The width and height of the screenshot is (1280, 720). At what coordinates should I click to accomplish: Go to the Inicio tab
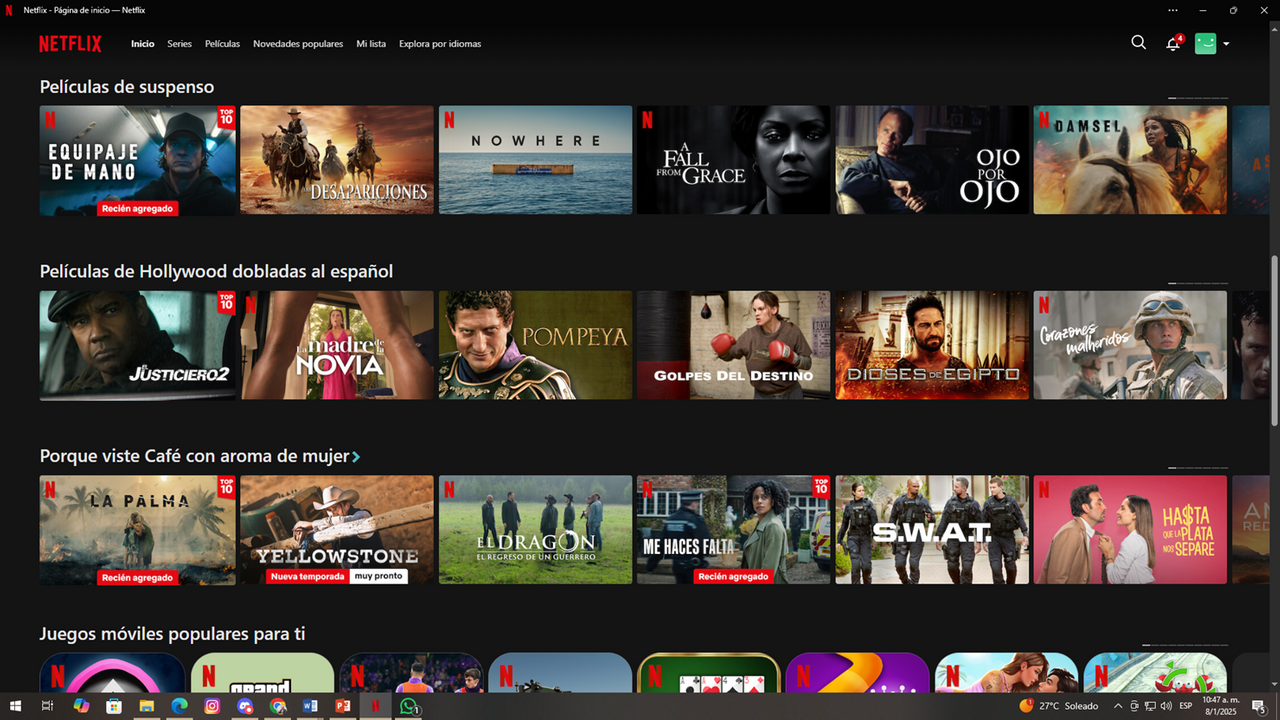pyautogui.click(x=143, y=44)
